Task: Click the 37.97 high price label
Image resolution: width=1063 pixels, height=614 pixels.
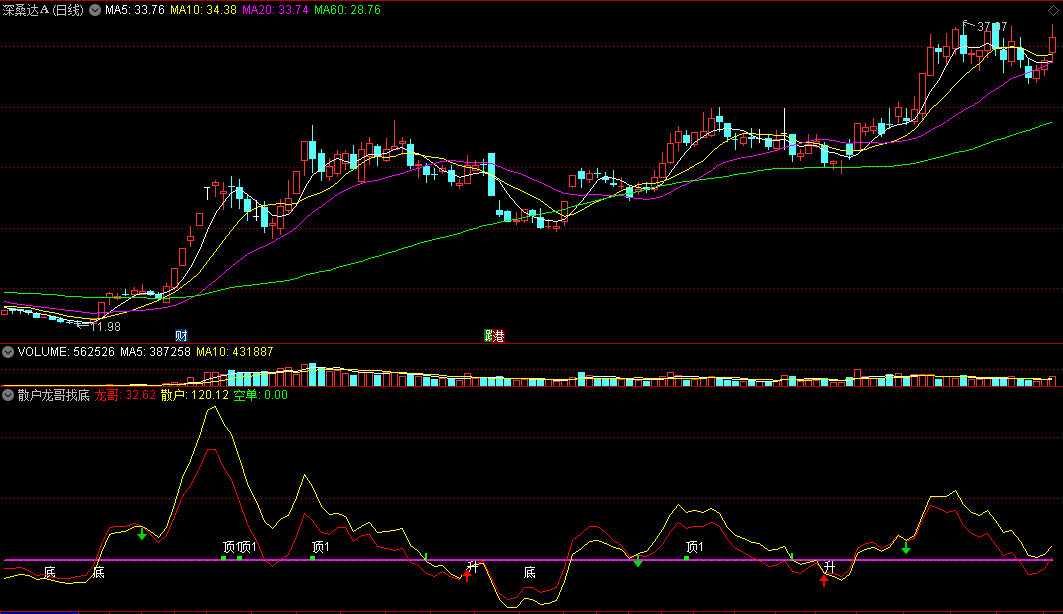Action: (x=992, y=26)
